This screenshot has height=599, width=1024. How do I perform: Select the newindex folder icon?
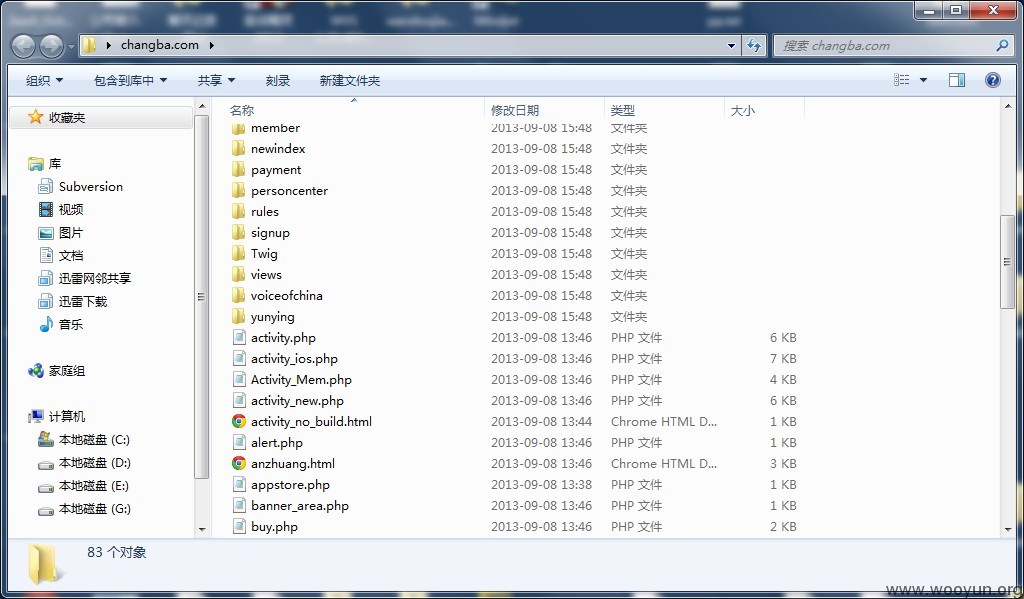coord(238,148)
